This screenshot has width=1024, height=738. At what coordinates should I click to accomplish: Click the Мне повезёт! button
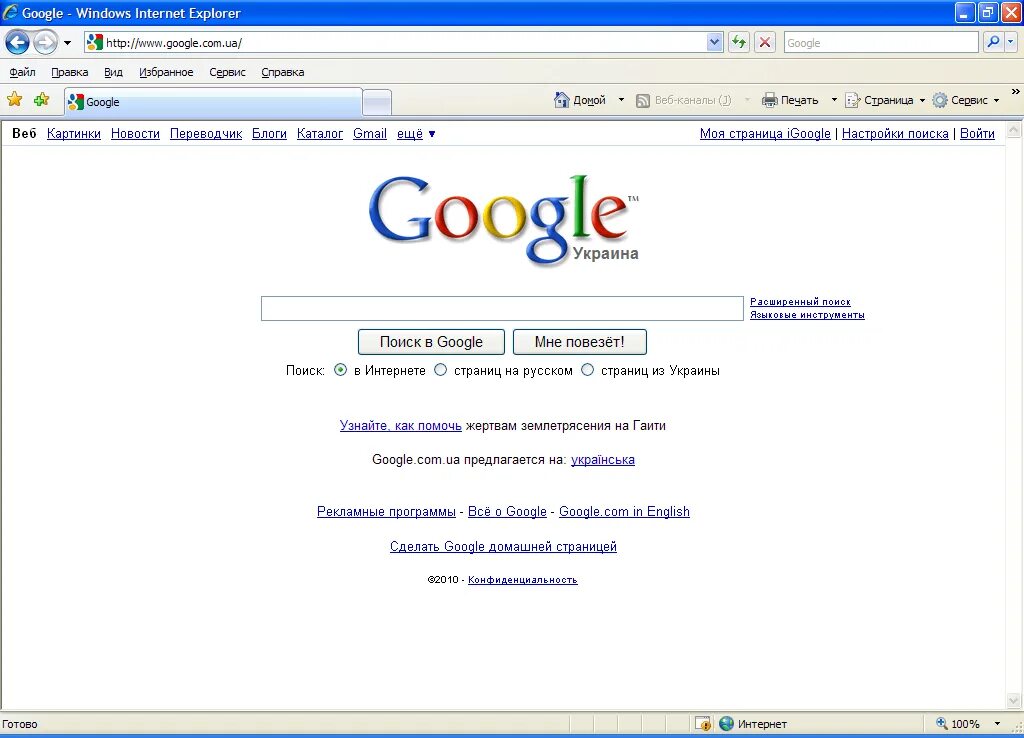[579, 342]
